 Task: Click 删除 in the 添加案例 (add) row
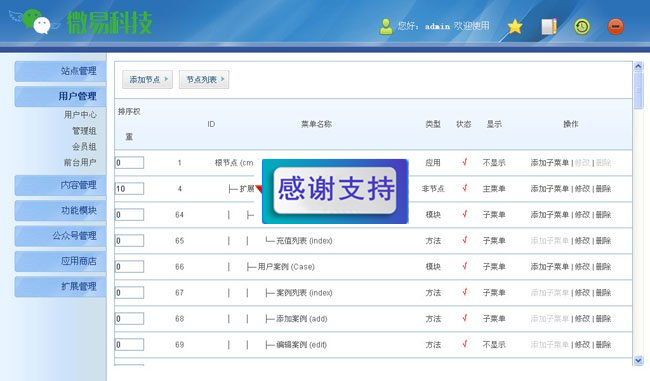[x=604, y=318]
